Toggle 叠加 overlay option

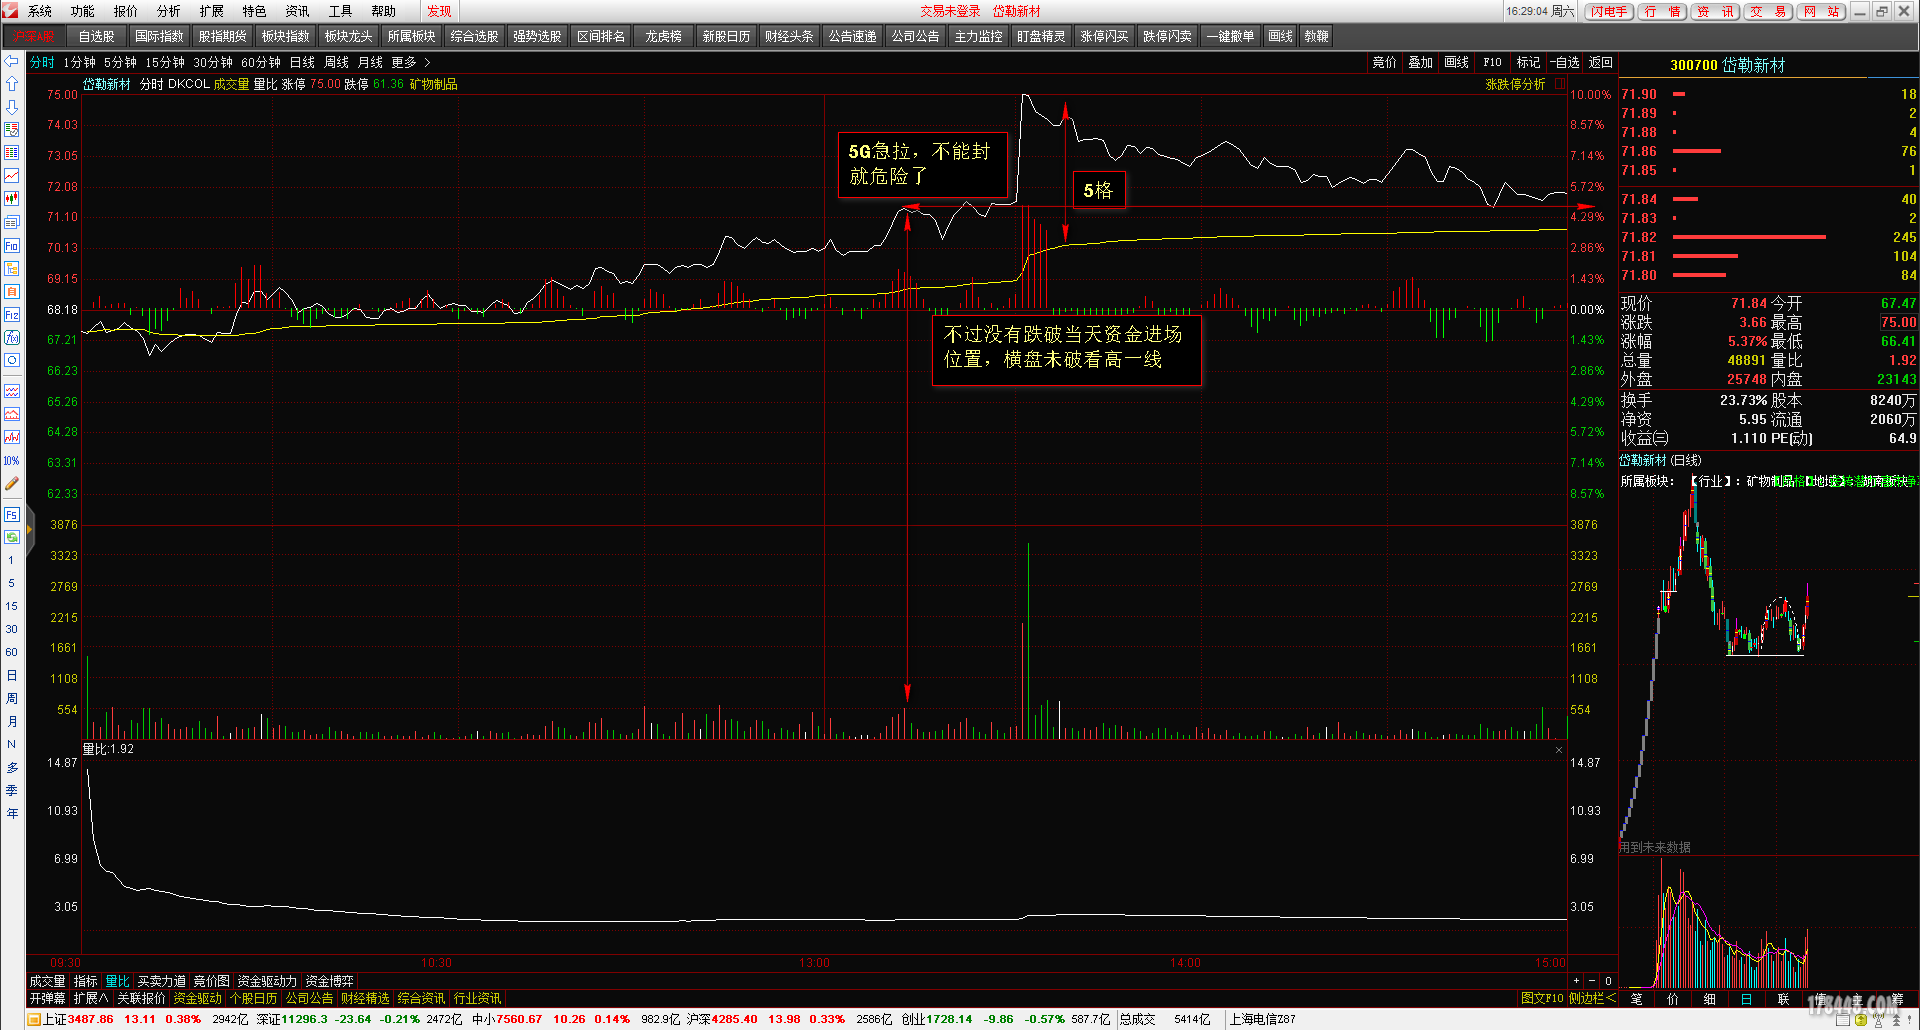[x=1420, y=62]
